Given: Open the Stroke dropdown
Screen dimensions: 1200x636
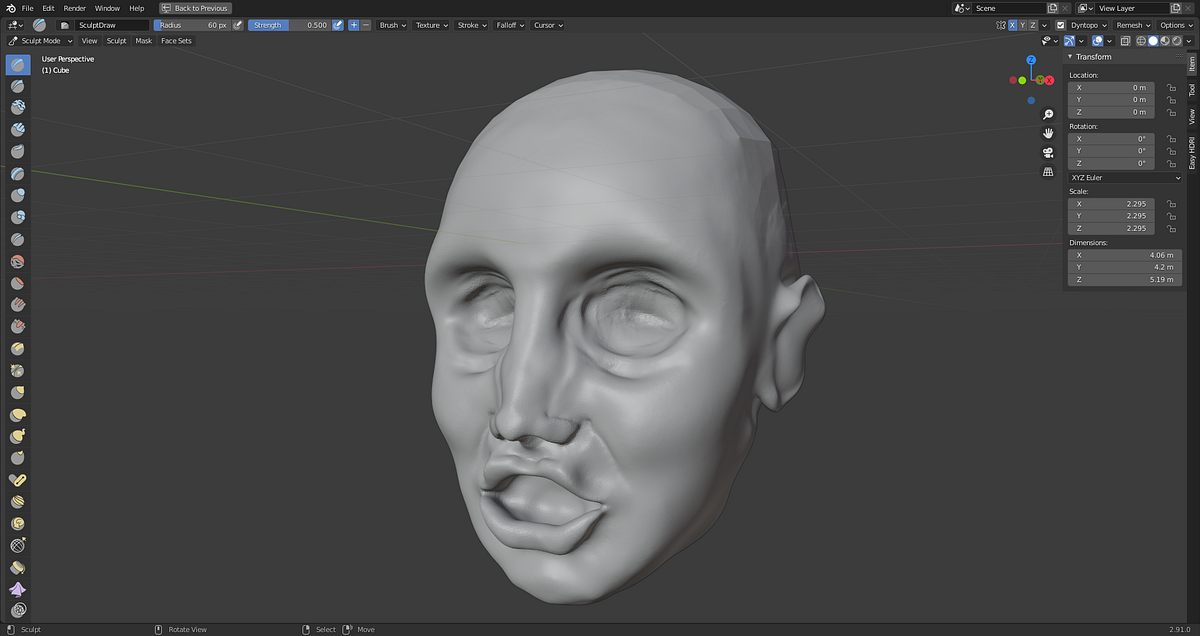Looking at the screenshot, I should coord(471,25).
